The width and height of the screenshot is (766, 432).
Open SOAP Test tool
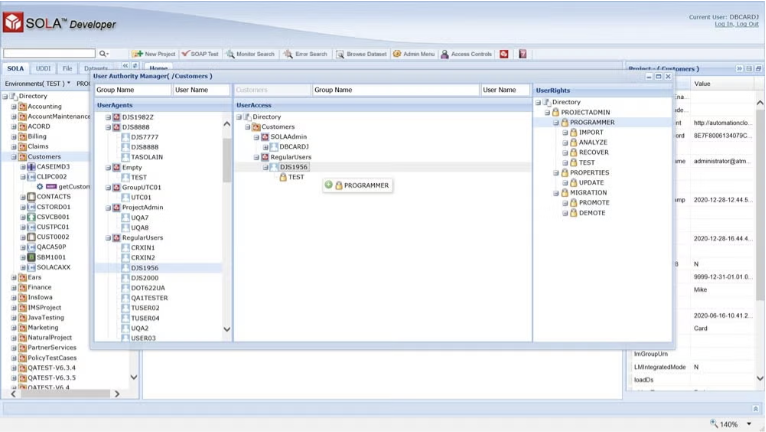[200, 54]
